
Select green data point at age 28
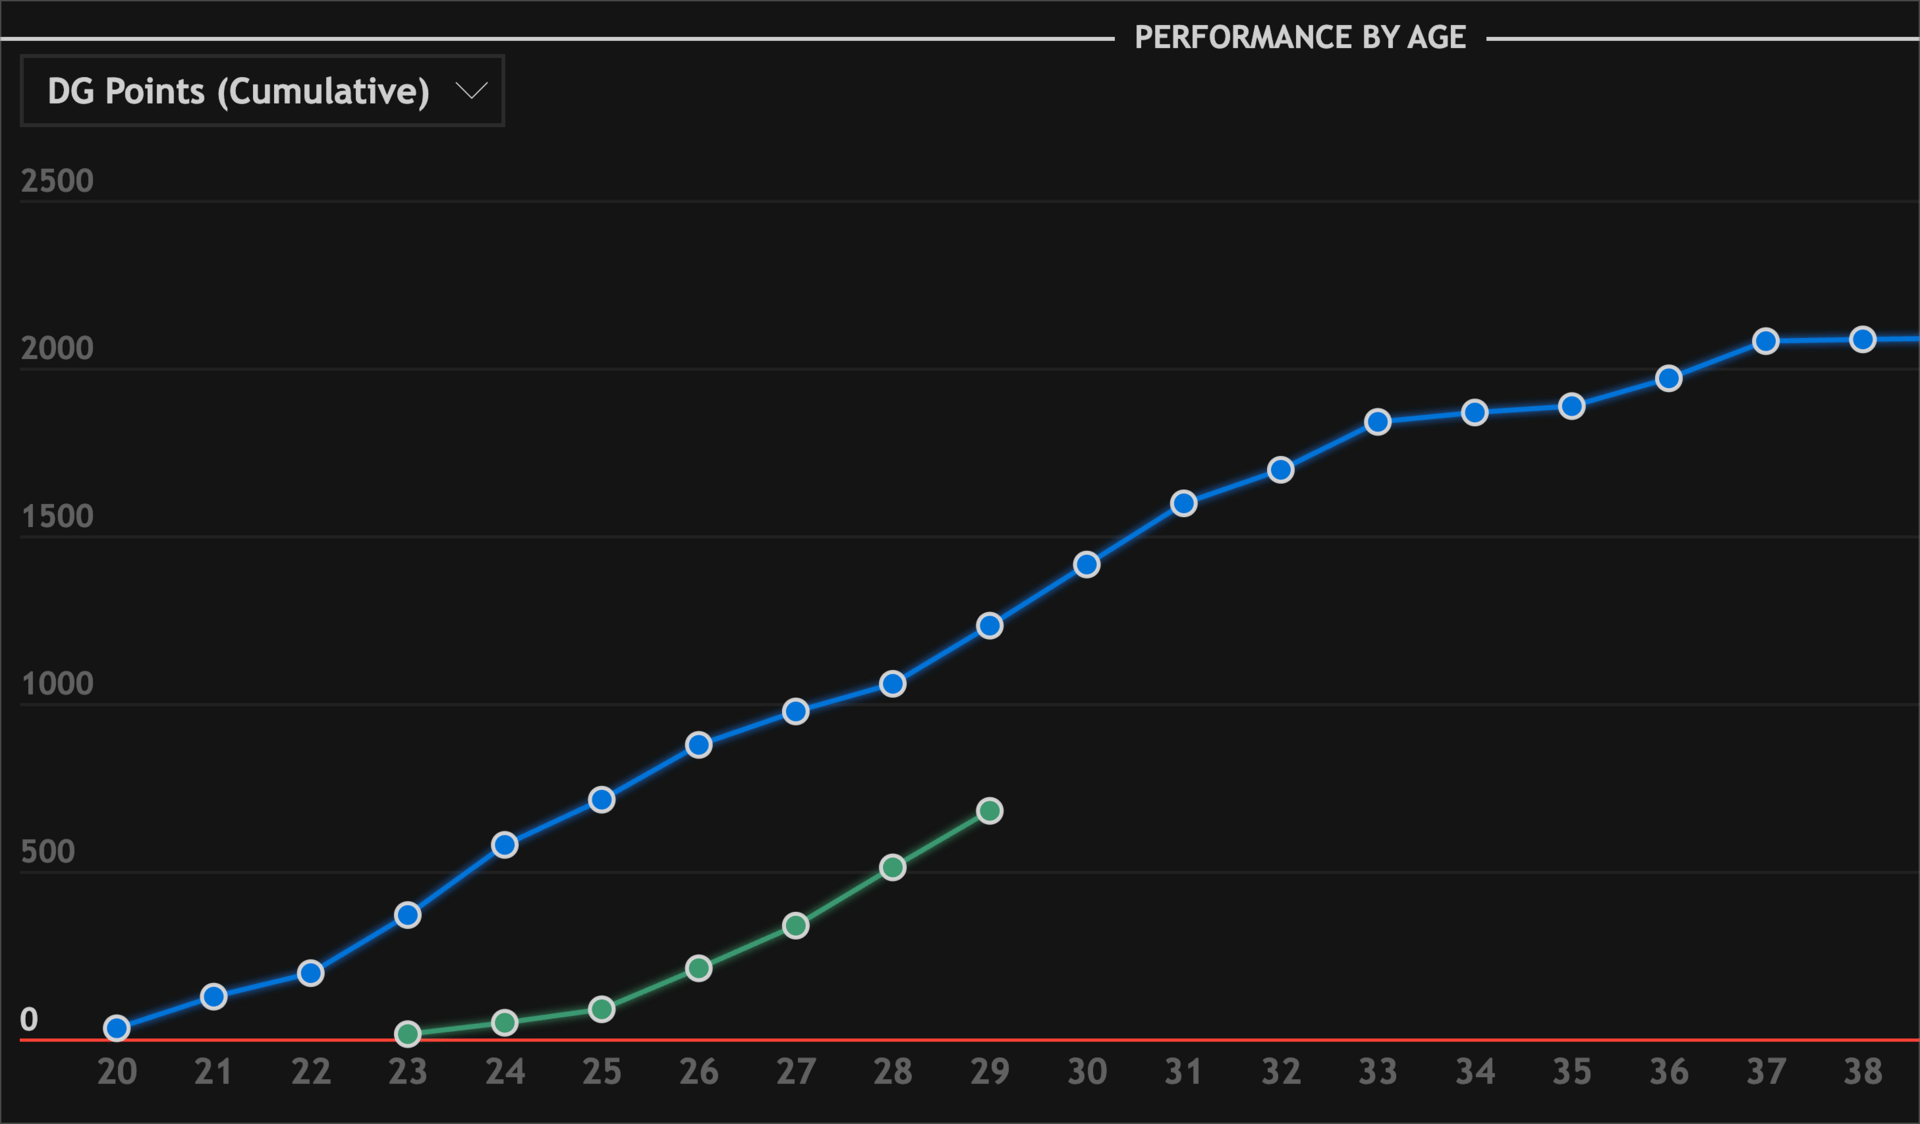892,867
